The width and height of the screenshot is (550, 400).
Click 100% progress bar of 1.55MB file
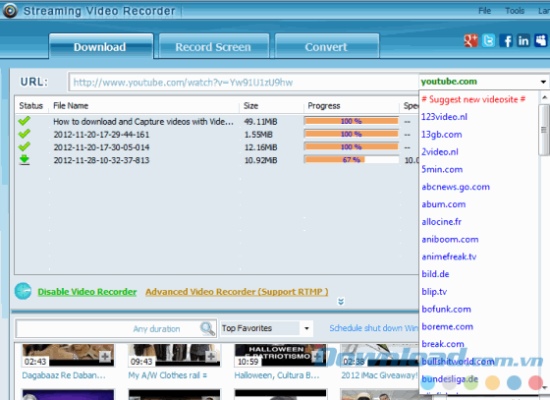tap(351, 134)
